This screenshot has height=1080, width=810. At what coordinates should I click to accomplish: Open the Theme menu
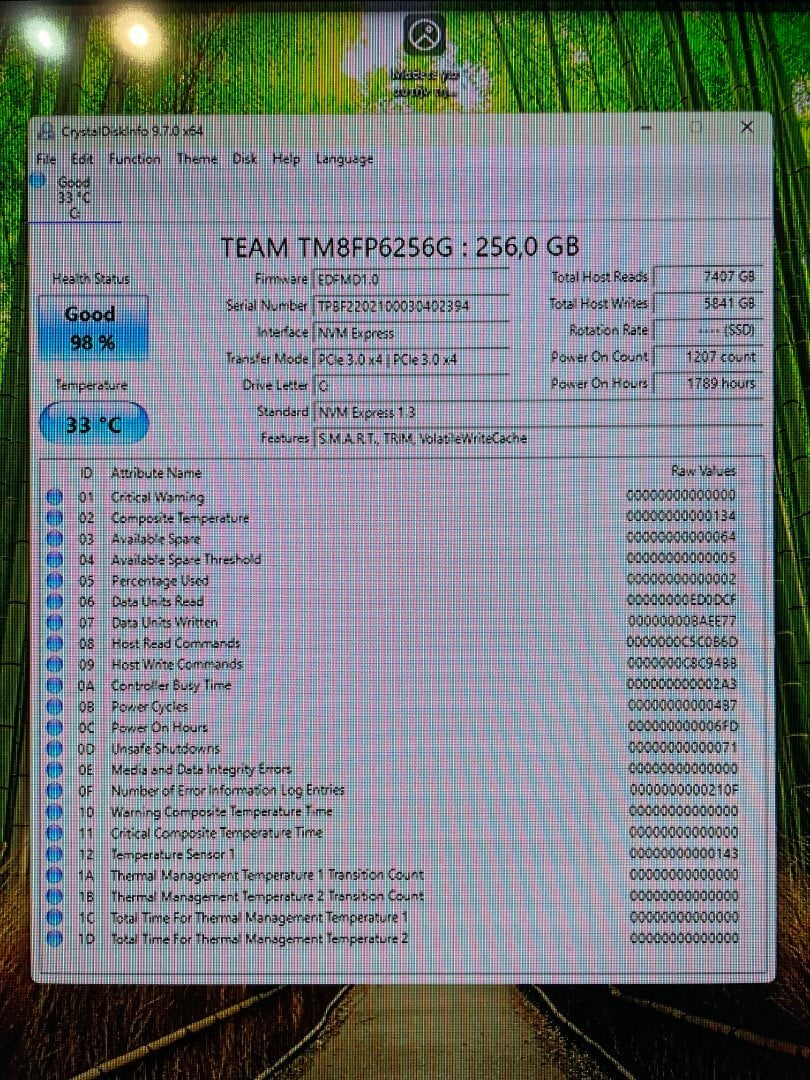tap(196, 159)
